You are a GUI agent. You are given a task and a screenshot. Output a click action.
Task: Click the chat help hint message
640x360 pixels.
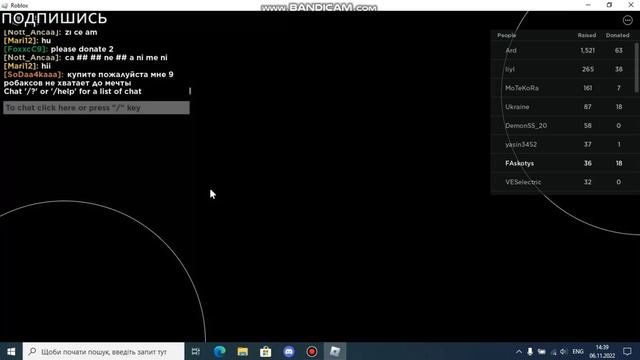73,91
